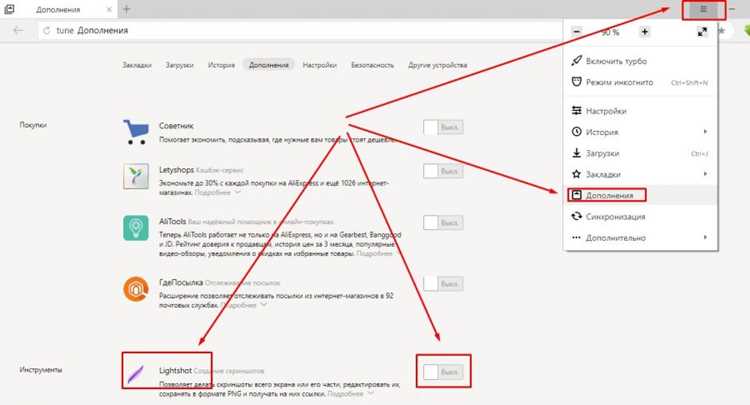Click the ГдеПосылка orange icon

pyautogui.click(x=136, y=289)
